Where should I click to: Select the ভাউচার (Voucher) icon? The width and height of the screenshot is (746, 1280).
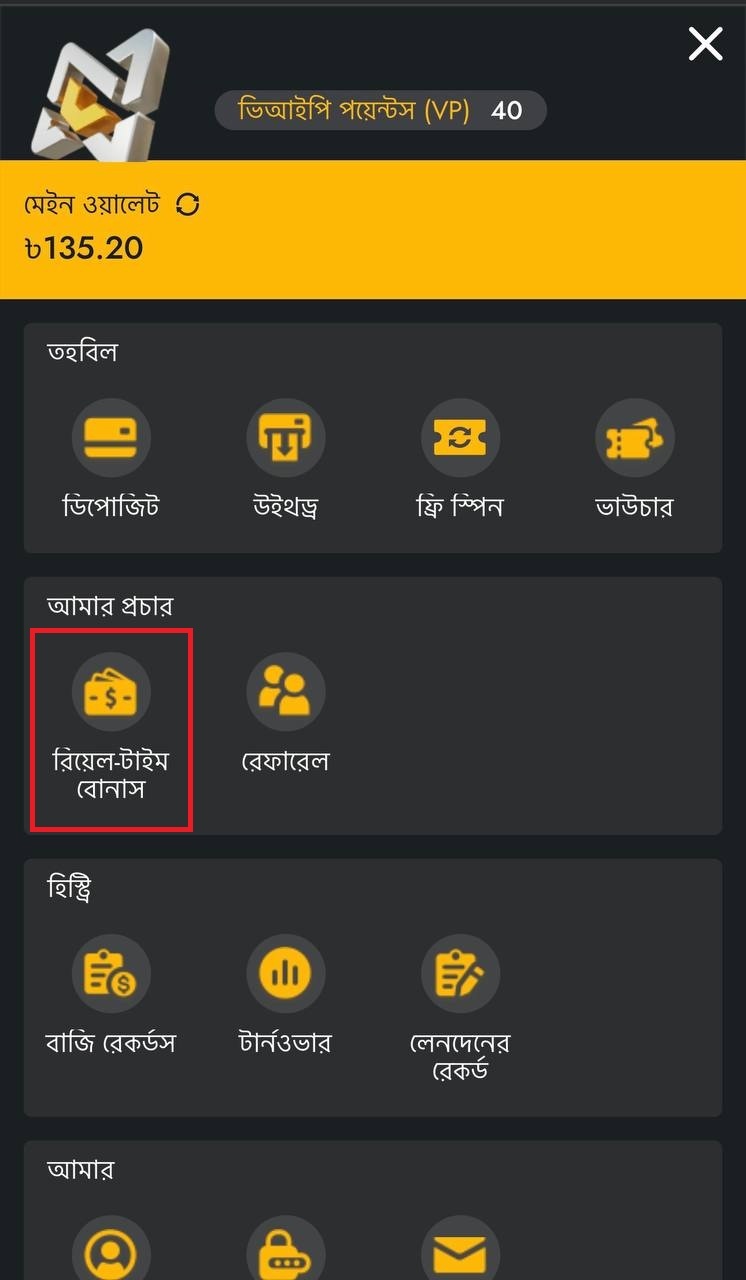coord(634,438)
